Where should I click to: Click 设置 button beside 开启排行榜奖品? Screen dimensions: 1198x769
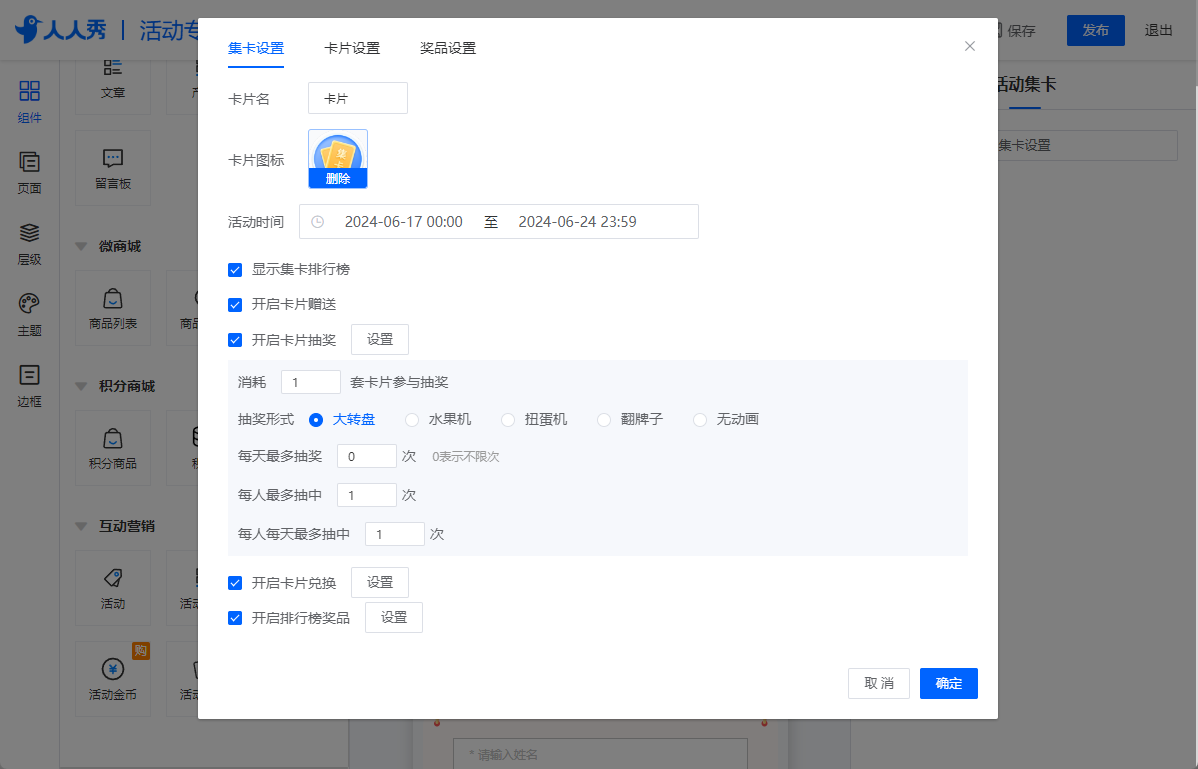[x=394, y=618]
